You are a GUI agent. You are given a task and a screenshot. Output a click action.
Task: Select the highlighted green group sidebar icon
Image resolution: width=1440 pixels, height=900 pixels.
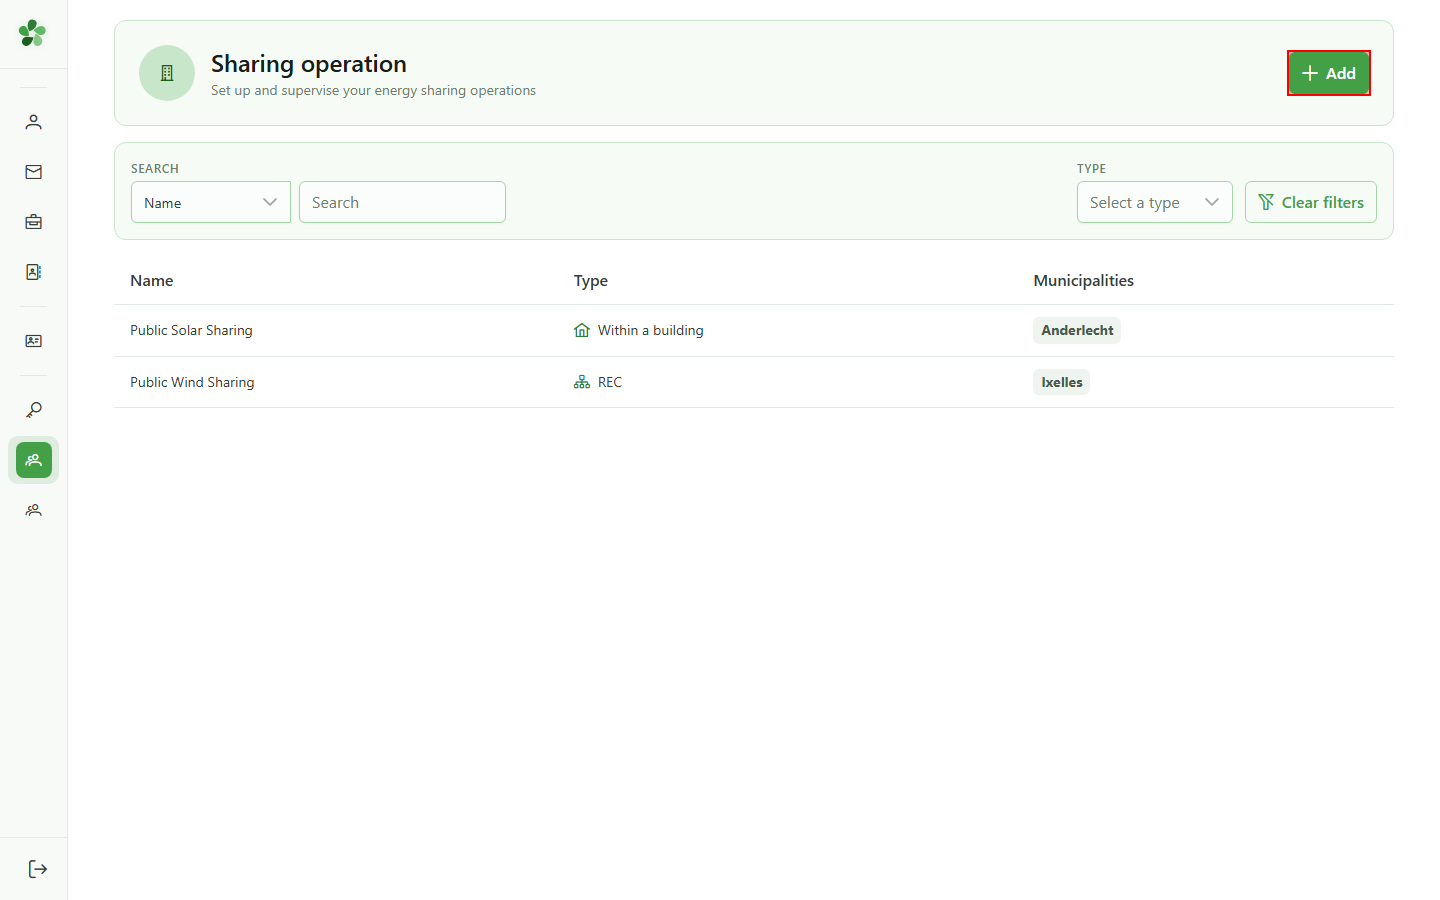(x=34, y=460)
